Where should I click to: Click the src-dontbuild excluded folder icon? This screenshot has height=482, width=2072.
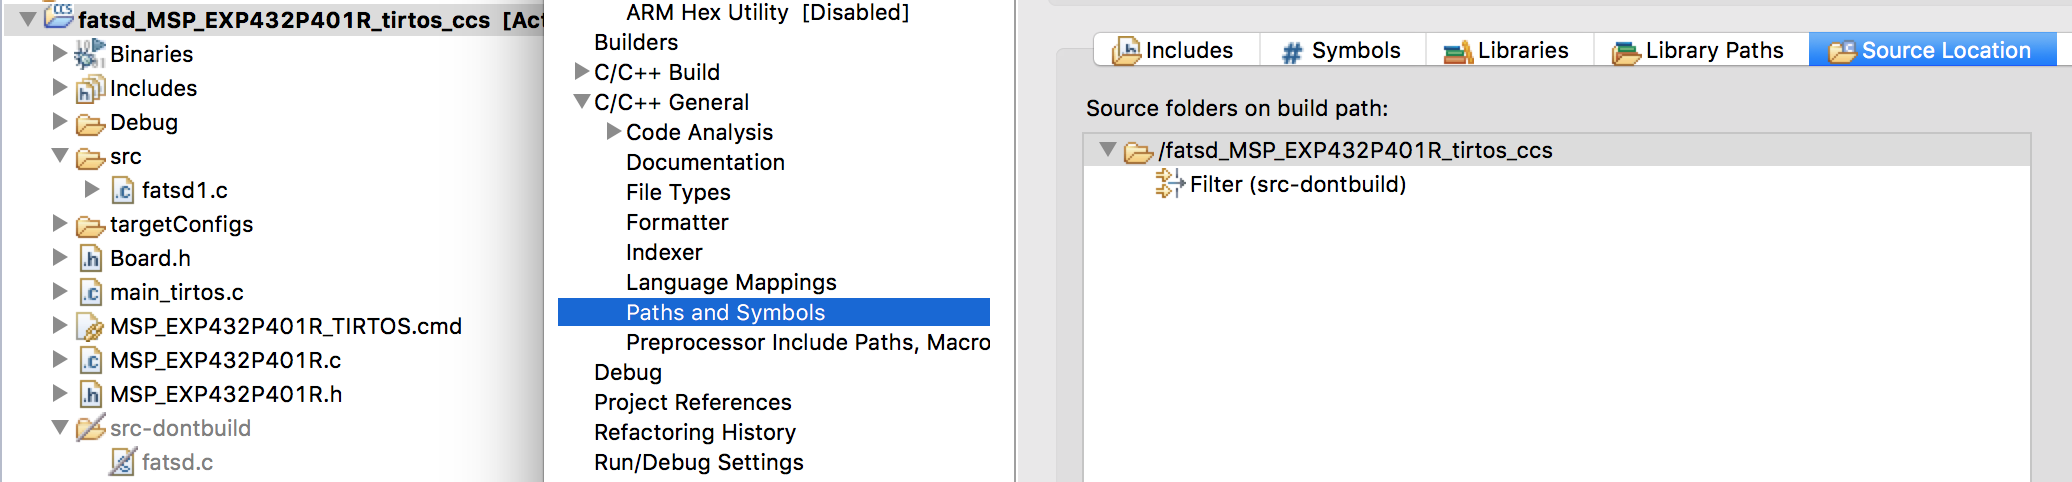coord(91,428)
